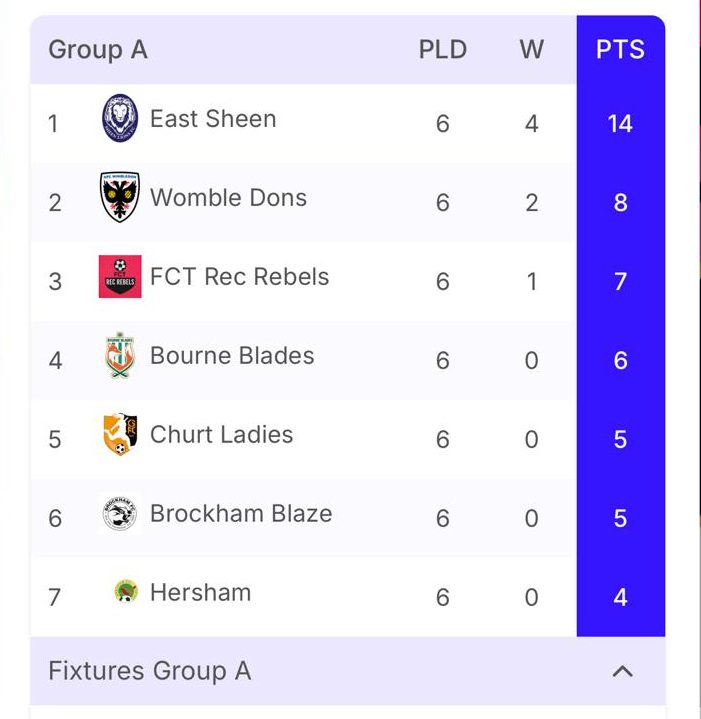The image size is (701, 719).
Task: Click the PLD column header
Action: pyautogui.click(x=443, y=49)
